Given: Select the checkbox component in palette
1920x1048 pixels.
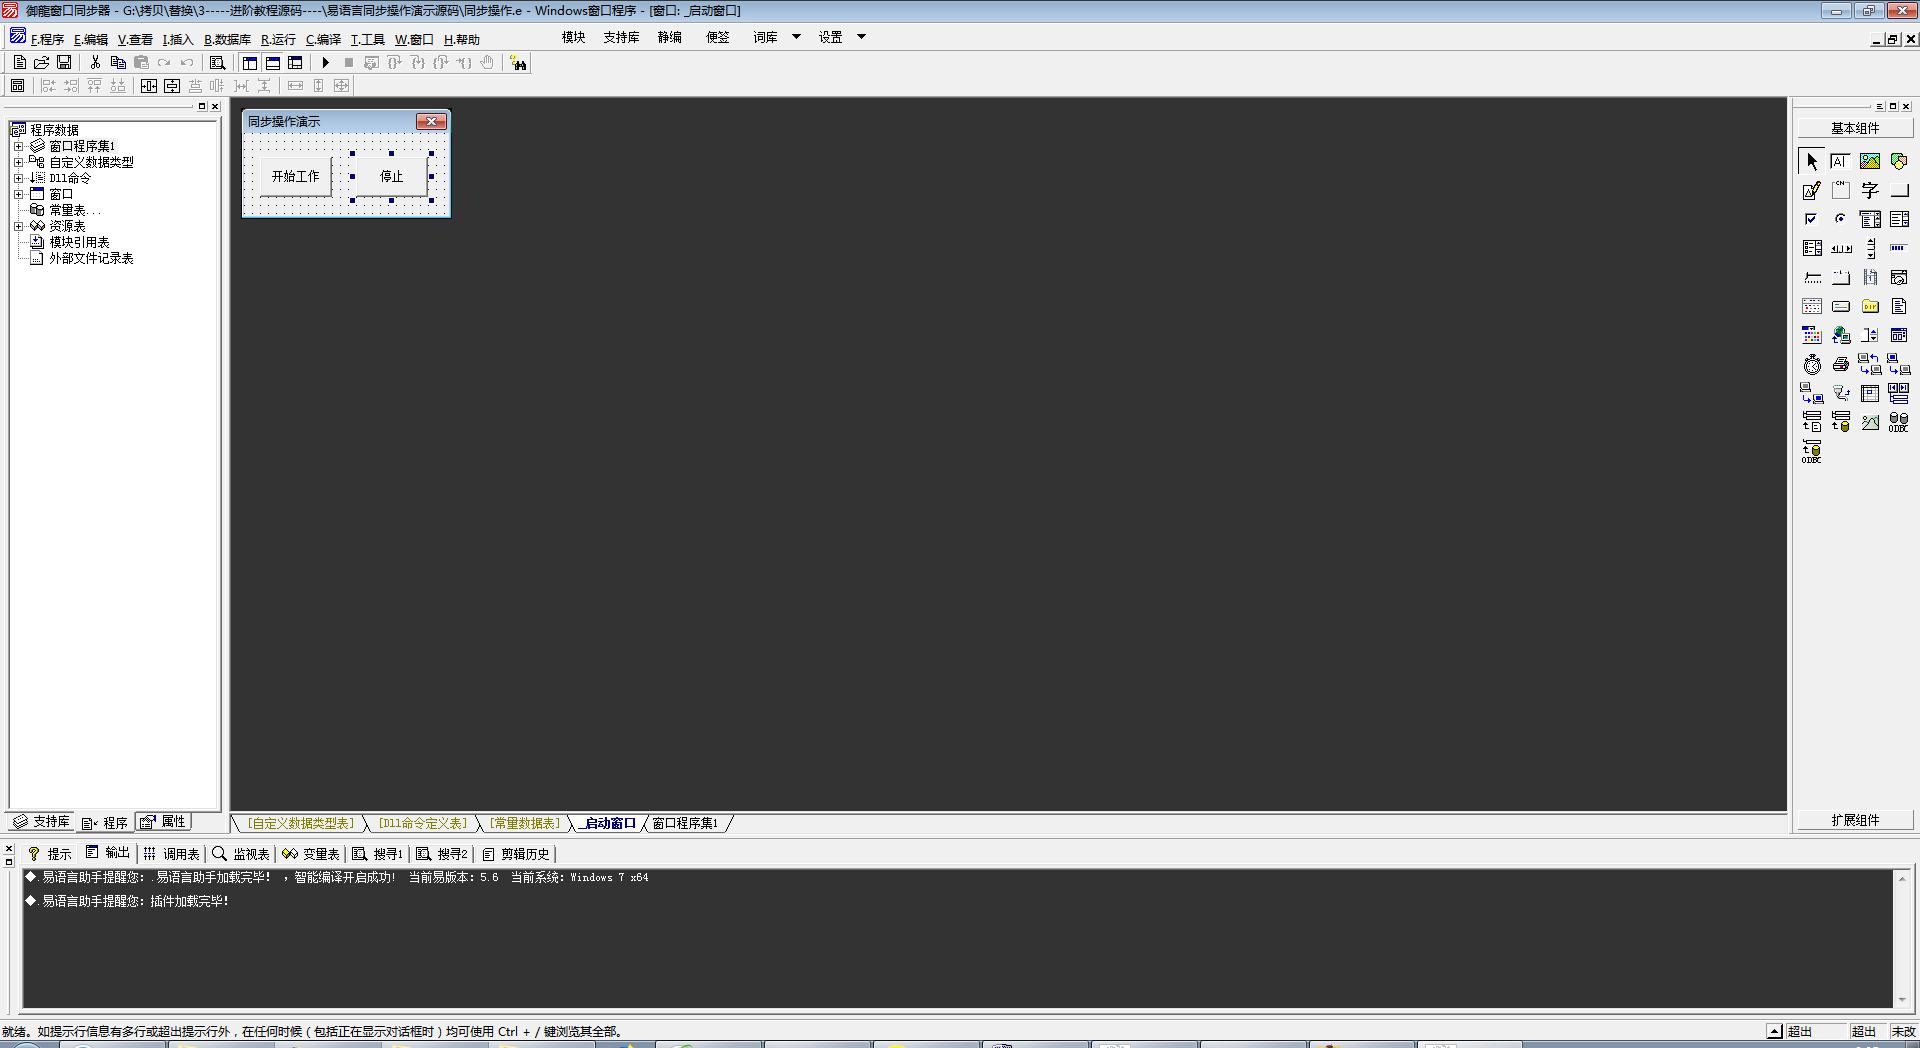Looking at the screenshot, I should [1811, 219].
